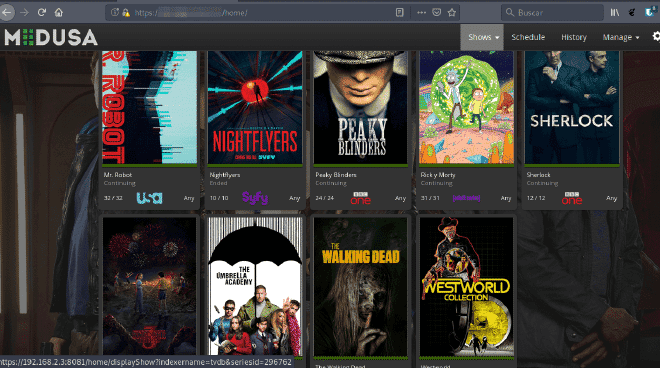This screenshot has height=368, width=660.
Task: Click Any quality label on Mr. Robot card
Action: [x=189, y=198]
